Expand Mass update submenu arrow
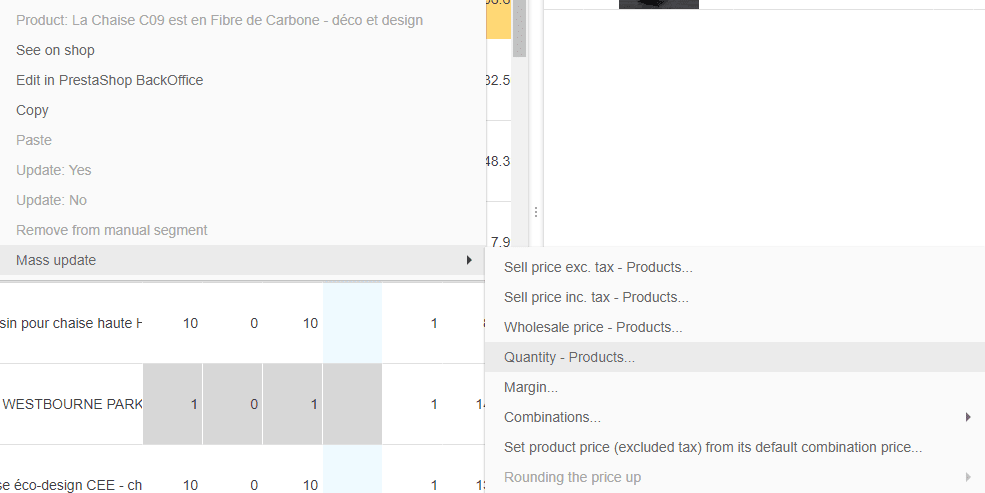This screenshot has height=493, width=985. (x=469, y=260)
